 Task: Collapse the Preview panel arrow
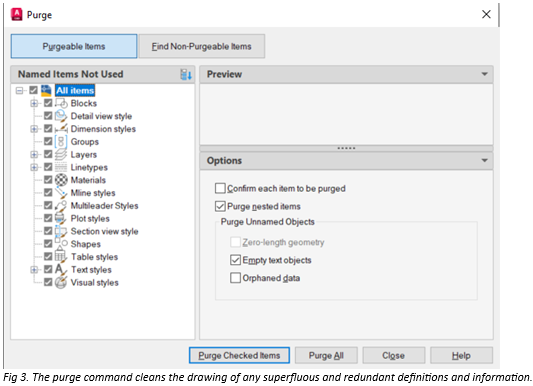484,74
